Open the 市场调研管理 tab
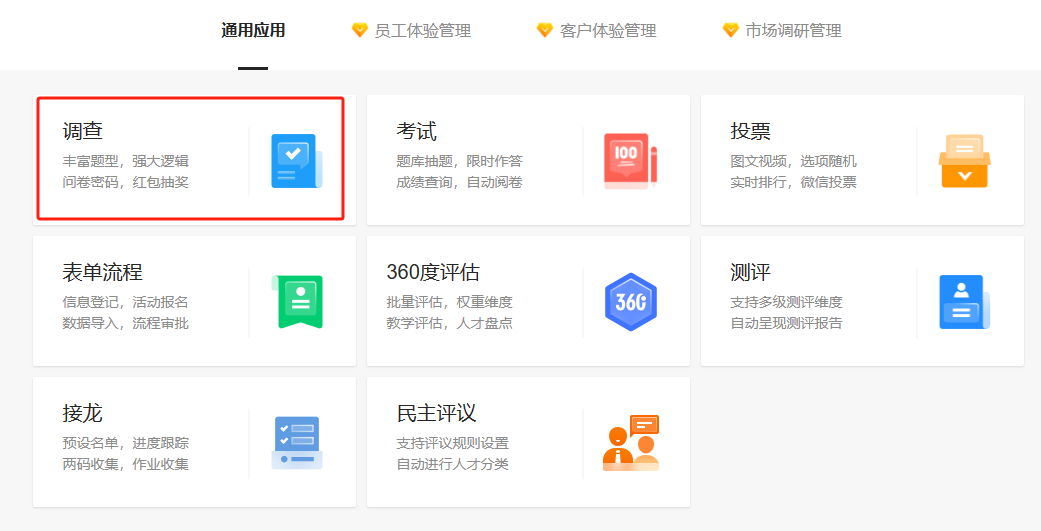1041x531 pixels. click(793, 31)
